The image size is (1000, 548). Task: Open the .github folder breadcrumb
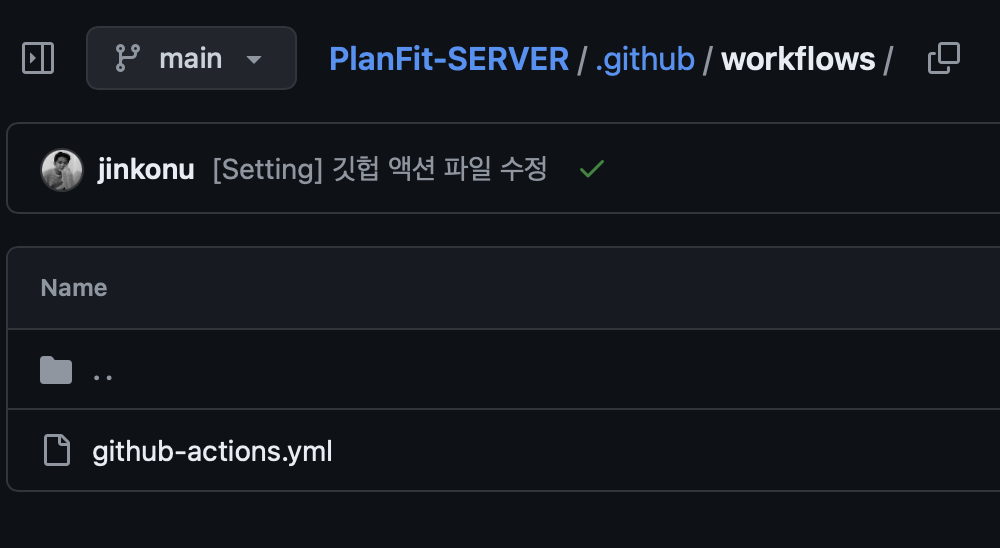tap(645, 59)
